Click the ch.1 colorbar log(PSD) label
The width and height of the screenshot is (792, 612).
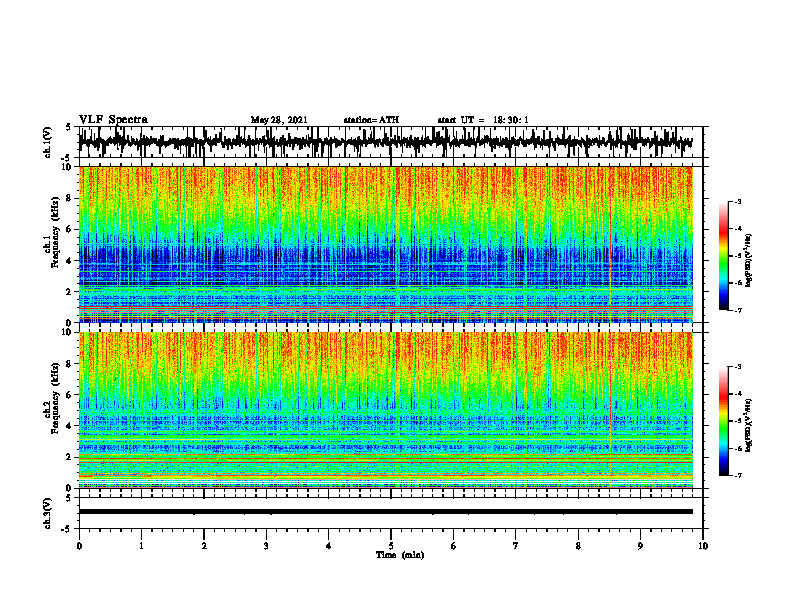(749, 261)
